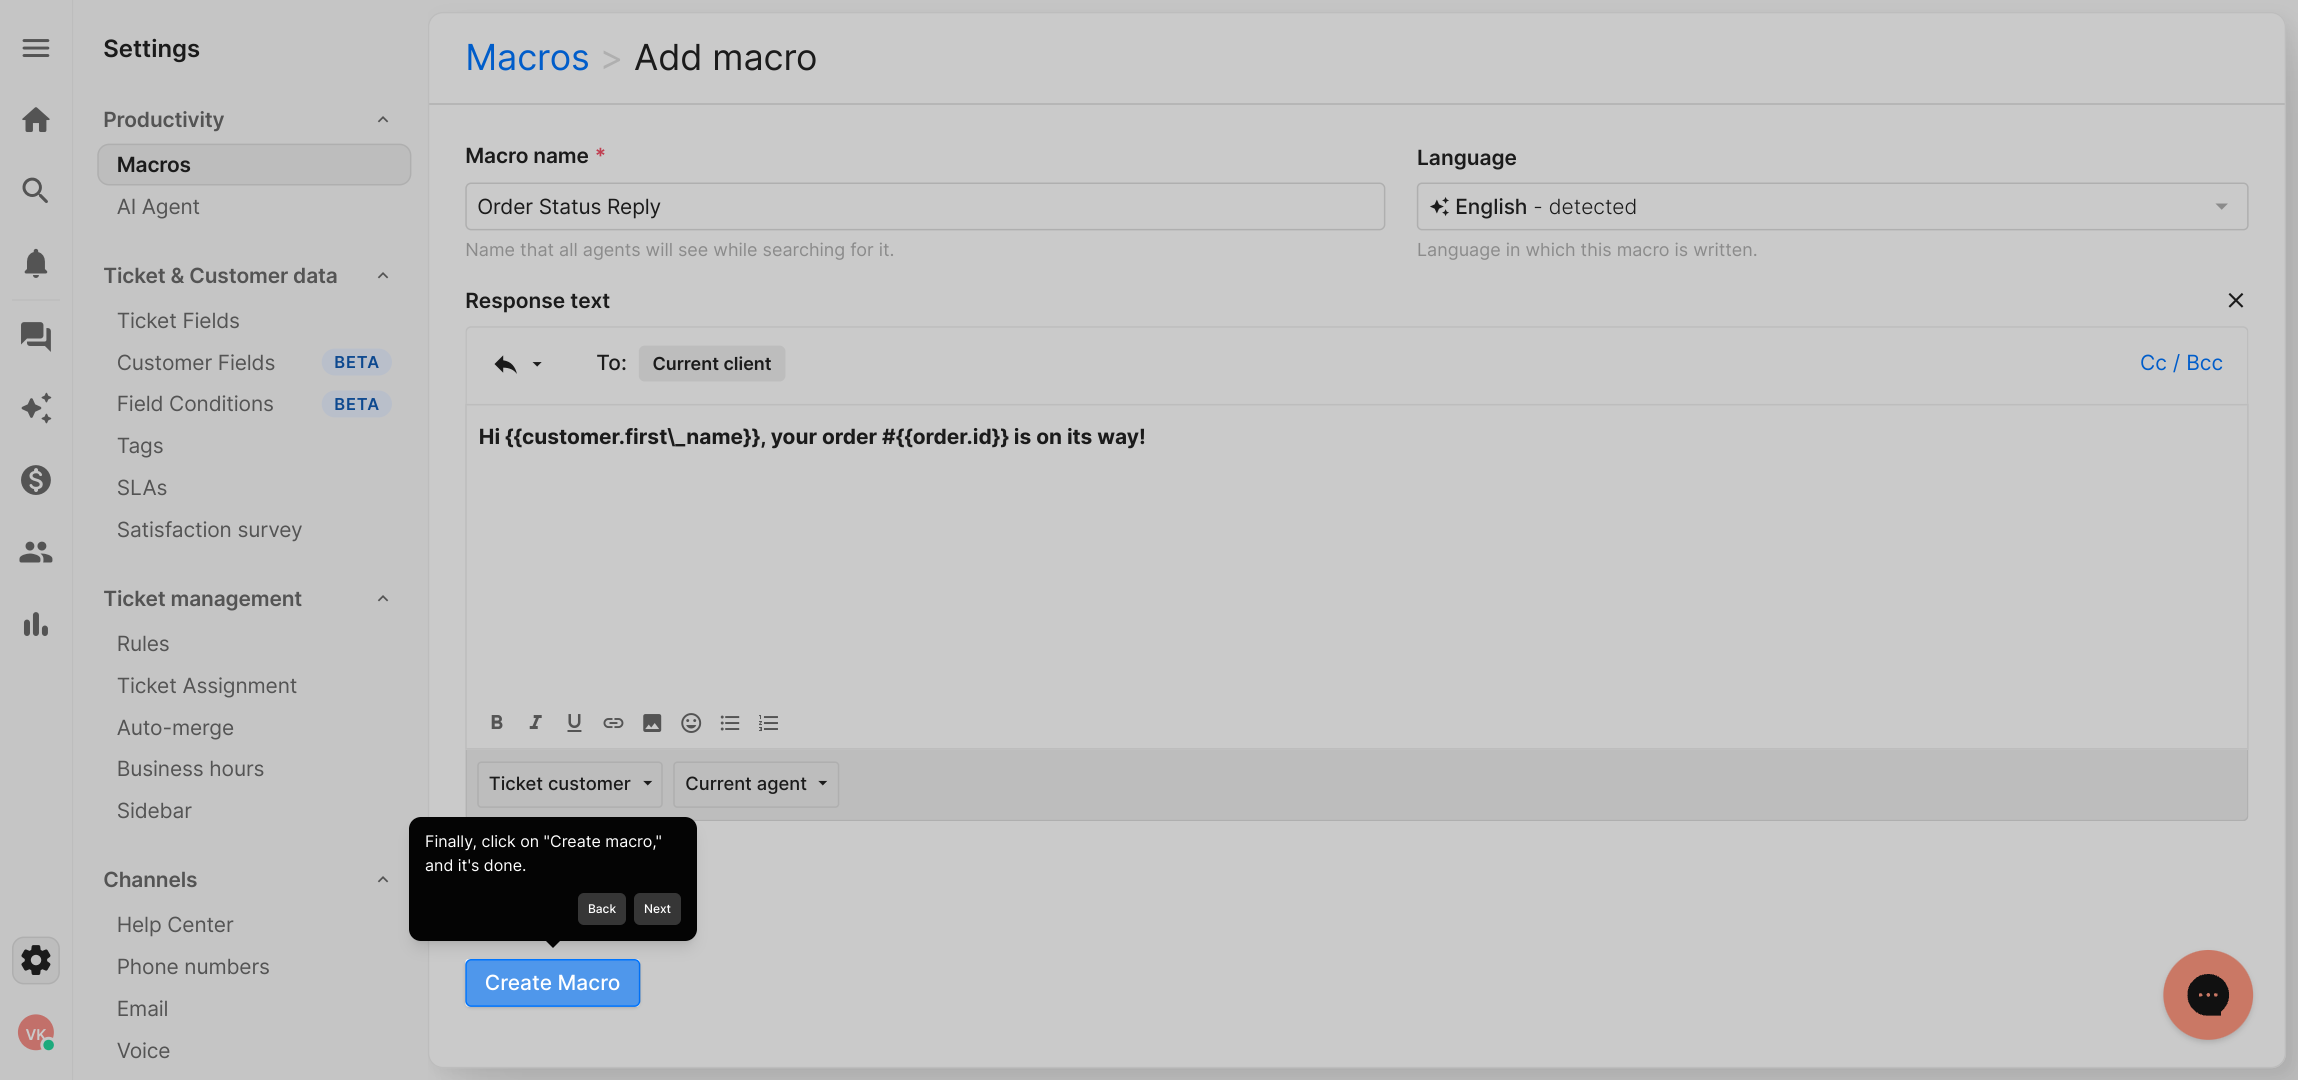The height and width of the screenshot is (1080, 2298).
Task: Collapse the Ticket management section
Action: pos(383,599)
